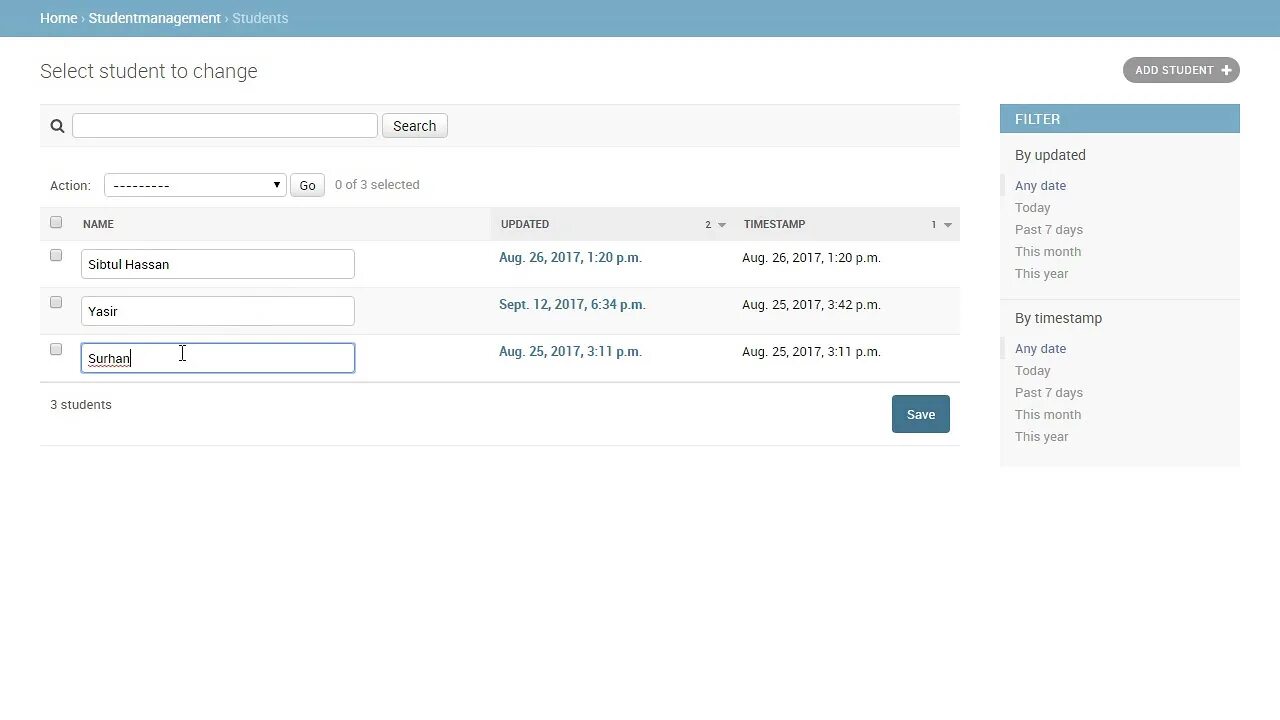The height and width of the screenshot is (720, 1280).
Task: Click the '3 students' count text
Action: click(x=81, y=404)
